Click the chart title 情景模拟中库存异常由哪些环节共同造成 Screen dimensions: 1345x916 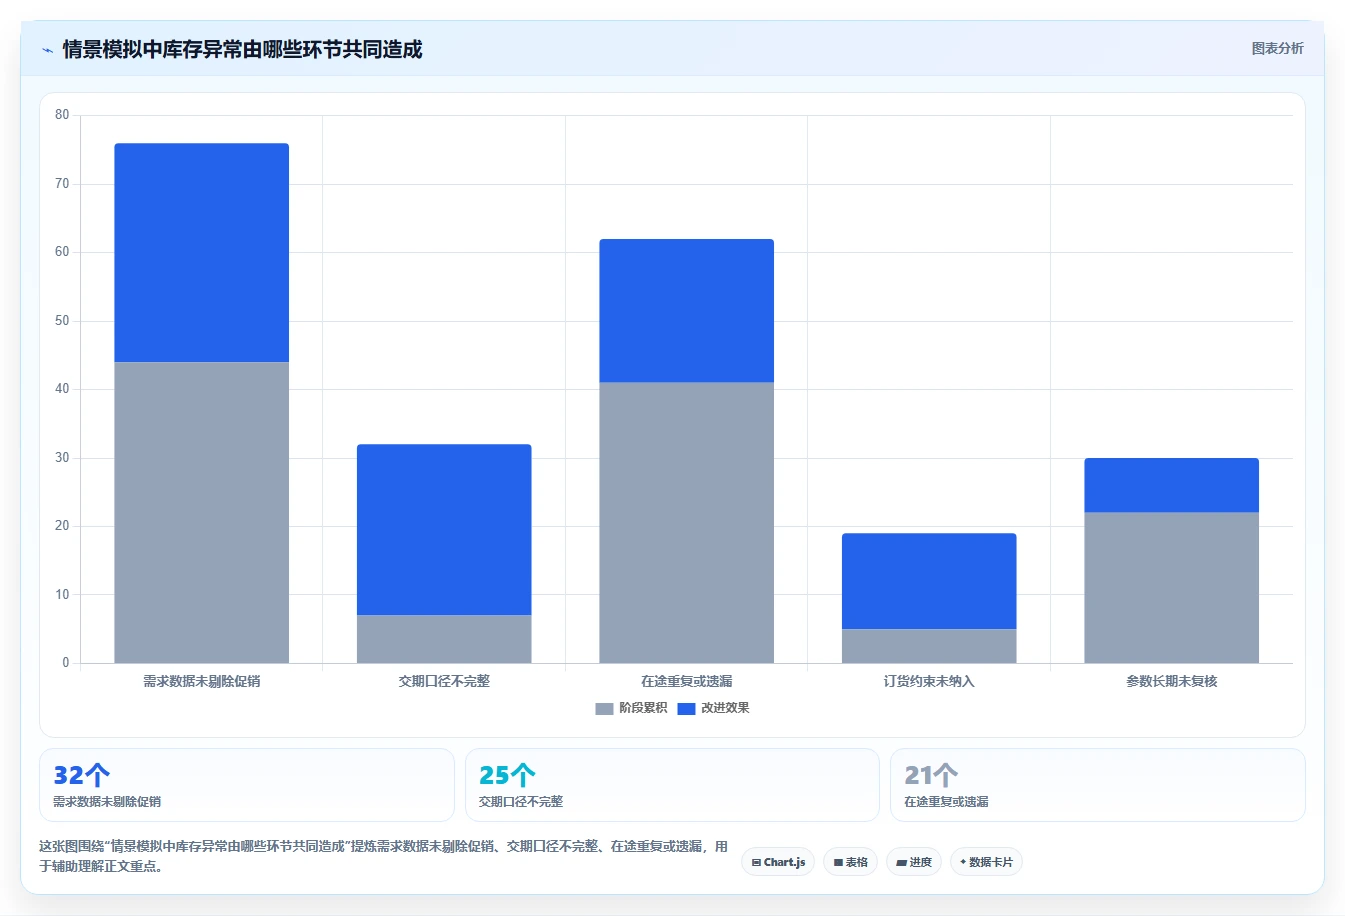[x=242, y=49]
